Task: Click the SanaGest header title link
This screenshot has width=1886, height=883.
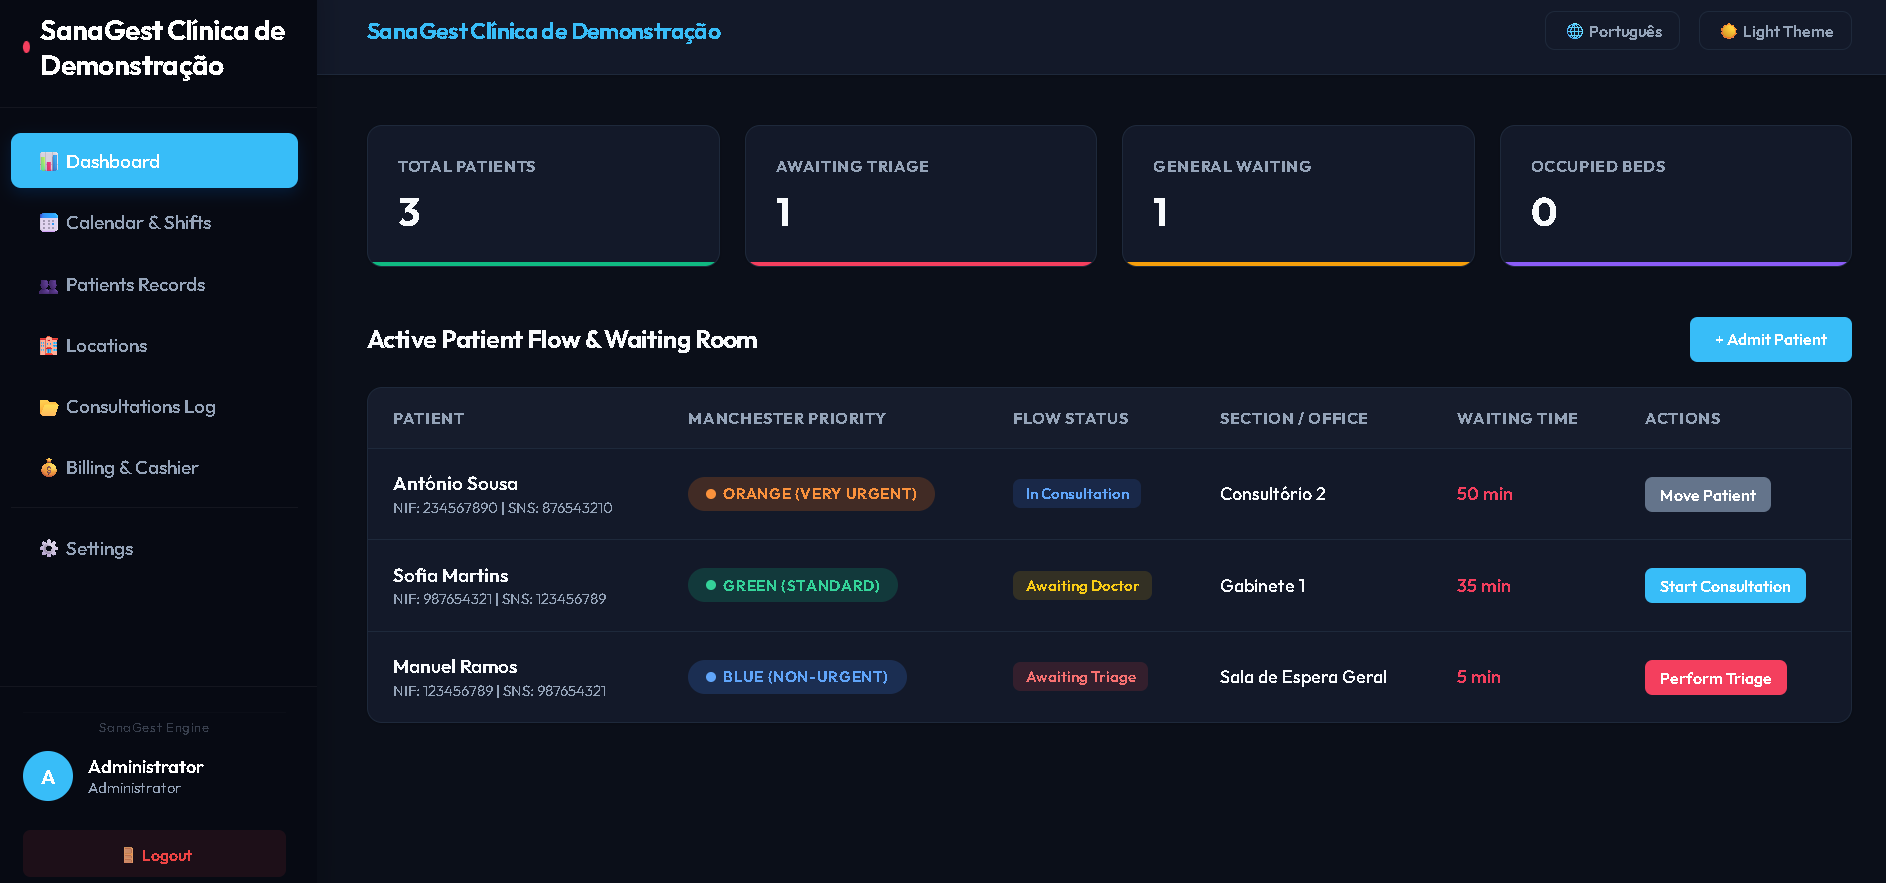Action: 543,32
